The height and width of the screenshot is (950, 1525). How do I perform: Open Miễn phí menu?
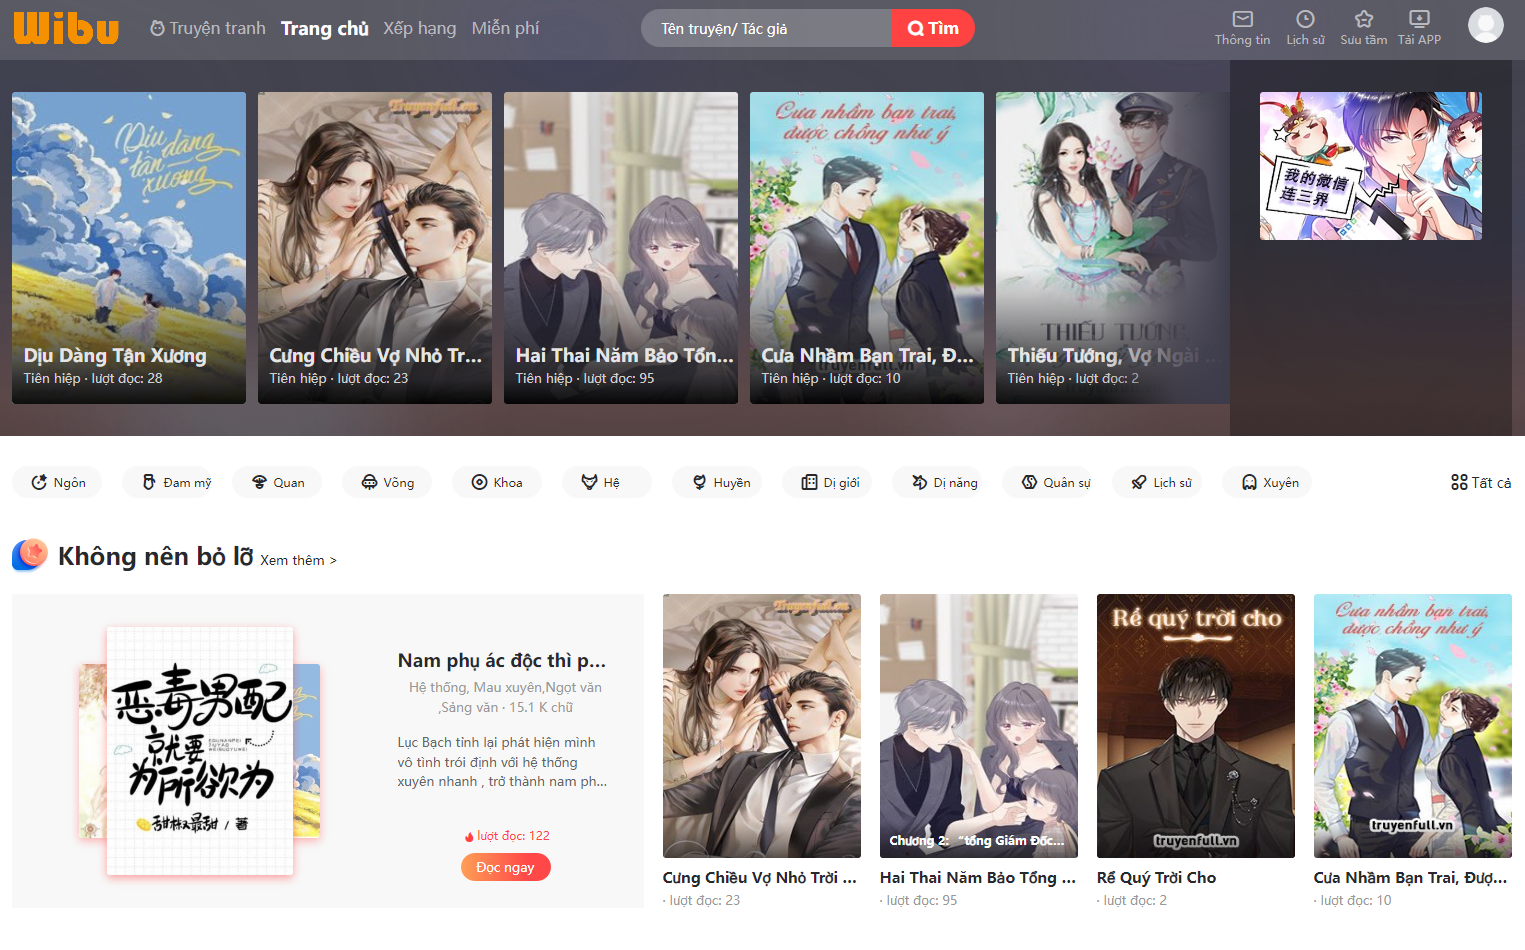(x=506, y=28)
